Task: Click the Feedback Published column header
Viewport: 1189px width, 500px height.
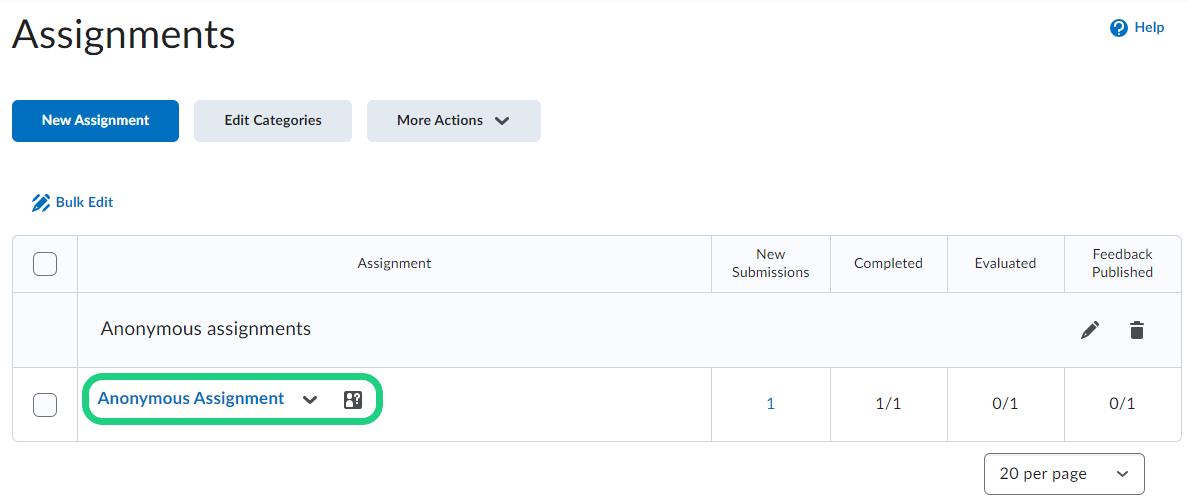Action: pos(1122,263)
